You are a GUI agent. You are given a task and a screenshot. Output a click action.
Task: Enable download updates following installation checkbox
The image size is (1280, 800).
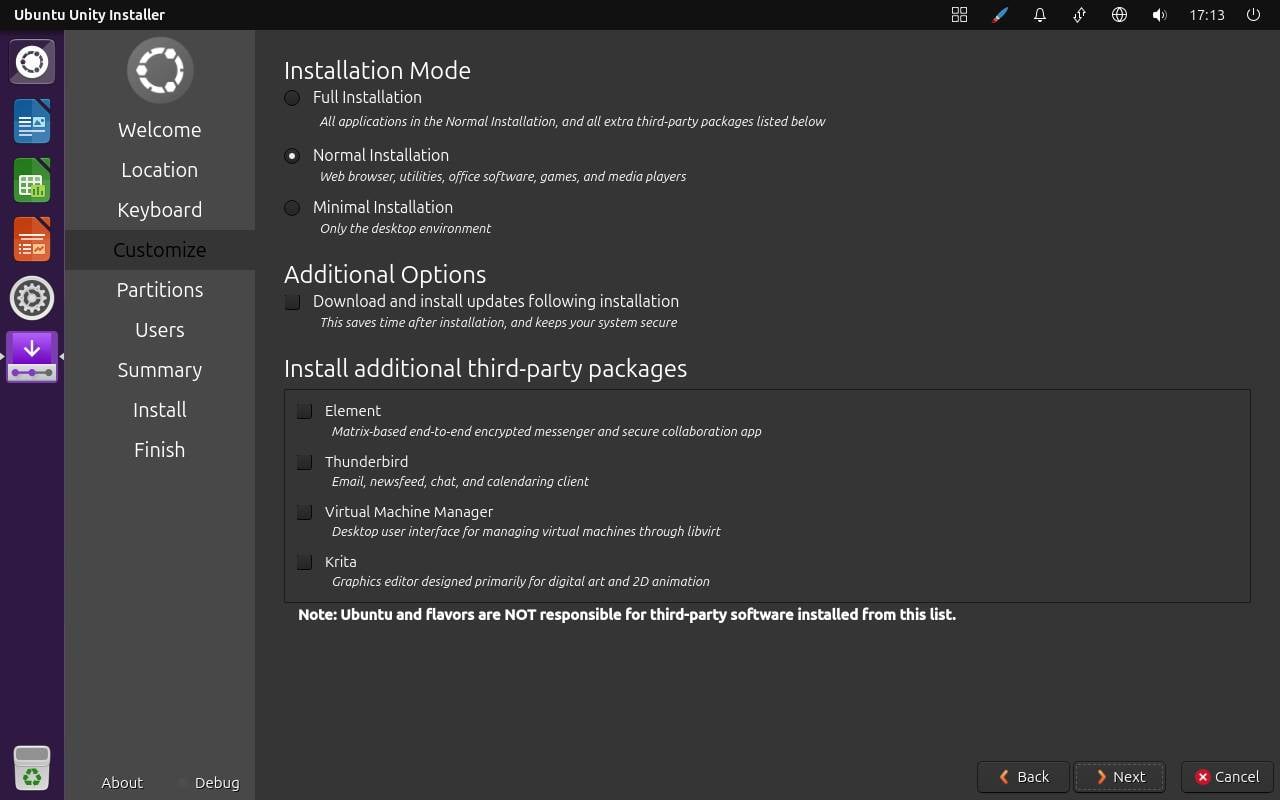point(293,302)
